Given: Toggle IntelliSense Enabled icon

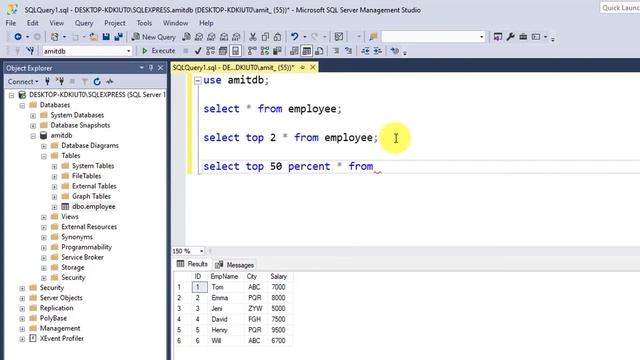Looking at the screenshot, I should tap(236, 51).
